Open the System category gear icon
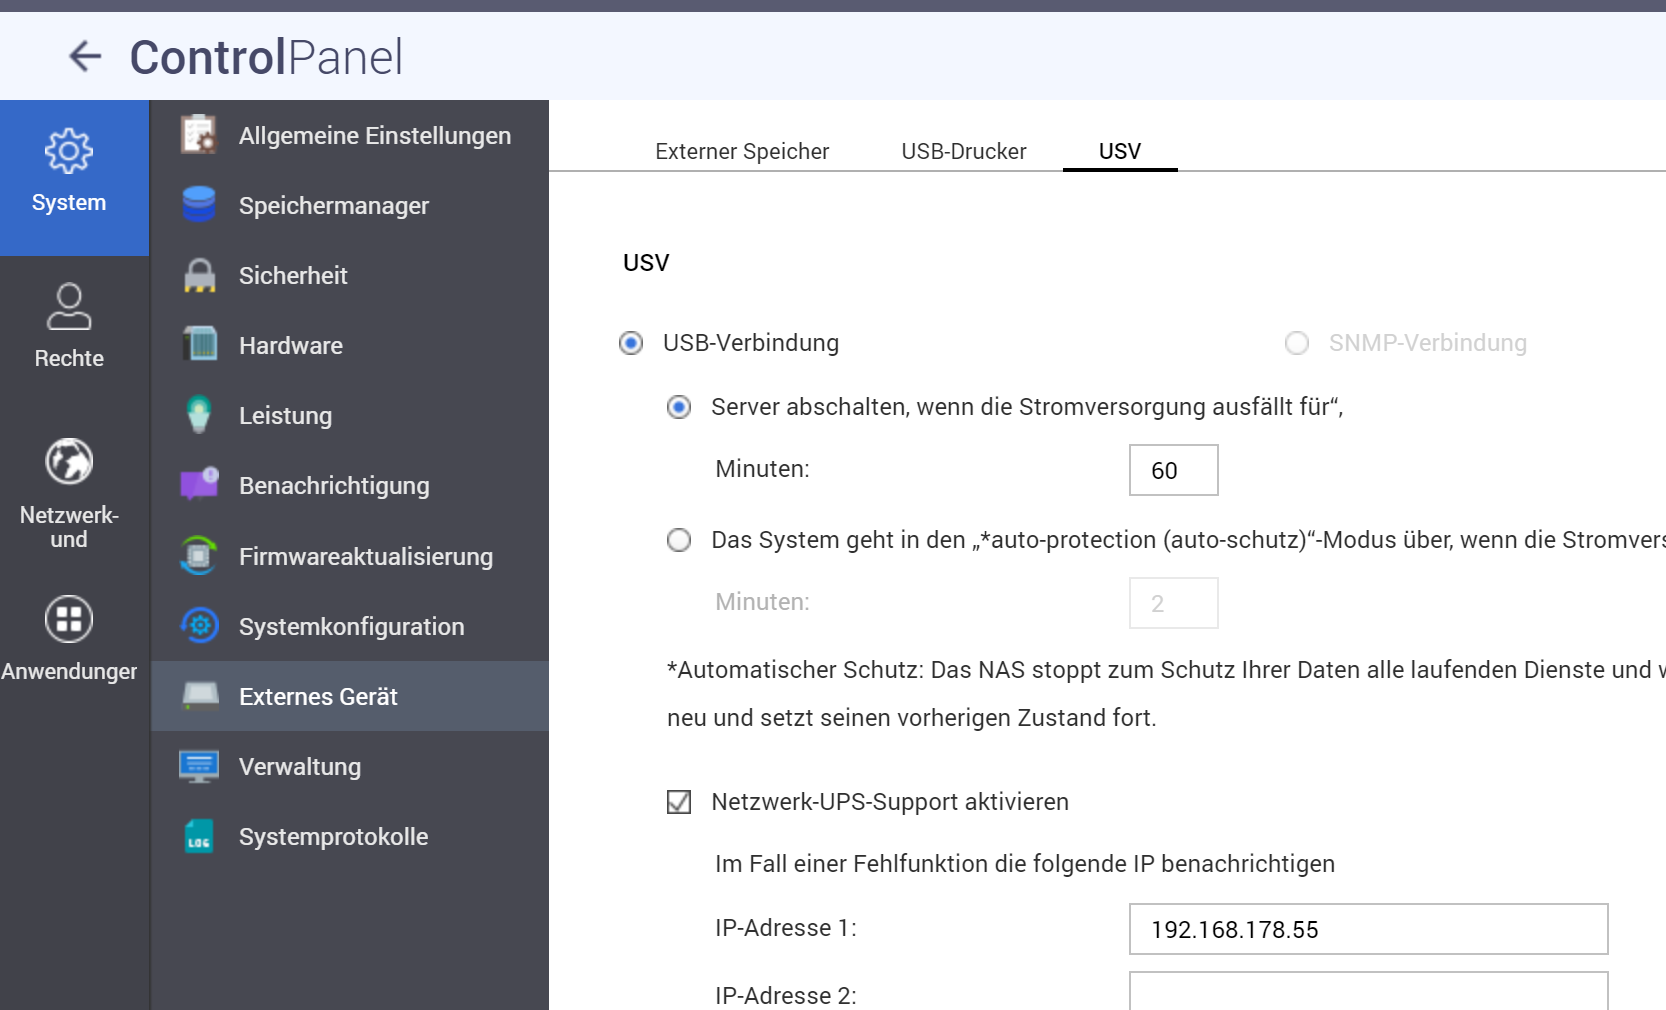 pyautogui.click(x=69, y=152)
